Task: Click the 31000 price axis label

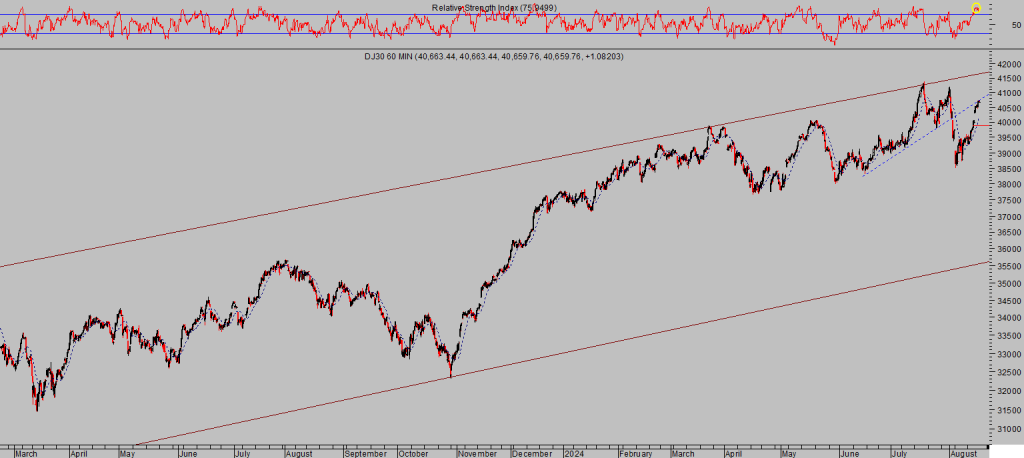Action: (1008, 429)
